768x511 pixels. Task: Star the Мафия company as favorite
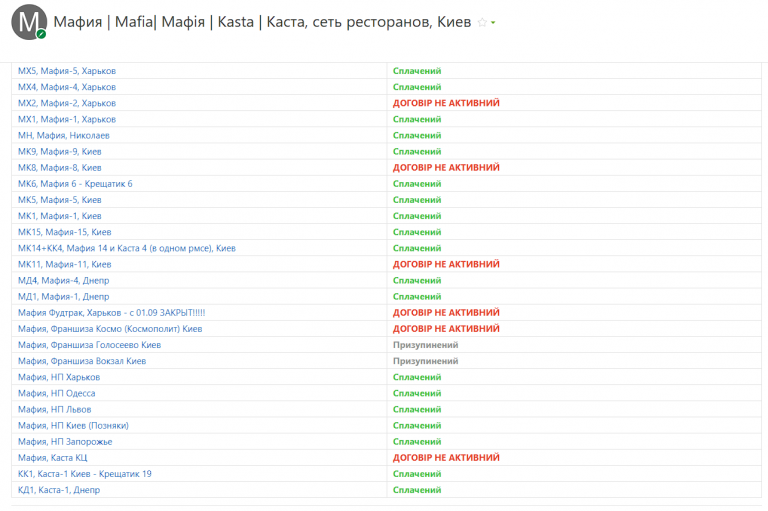pyautogui.click(x=482, y=23)
